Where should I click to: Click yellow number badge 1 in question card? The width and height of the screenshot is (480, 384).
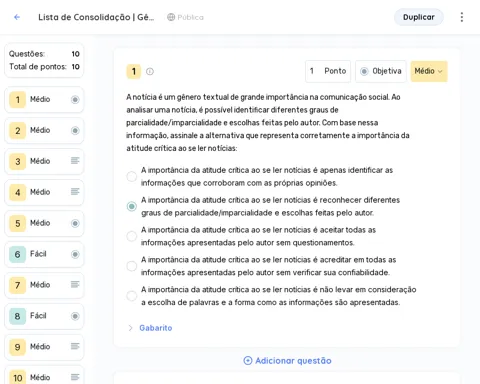pos(134,71)
